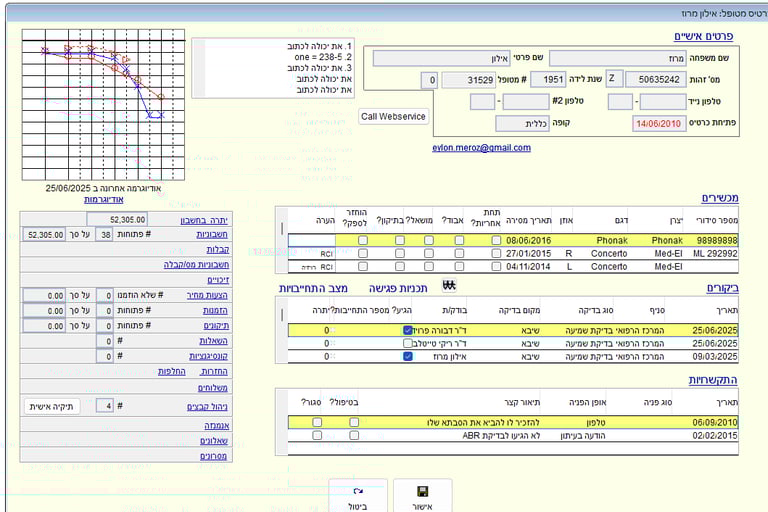This screenshot has width=768, height=512.
Task: Toggle סגור checkbox in the 02/02/2015 contact row
Action: coord(317,436)
